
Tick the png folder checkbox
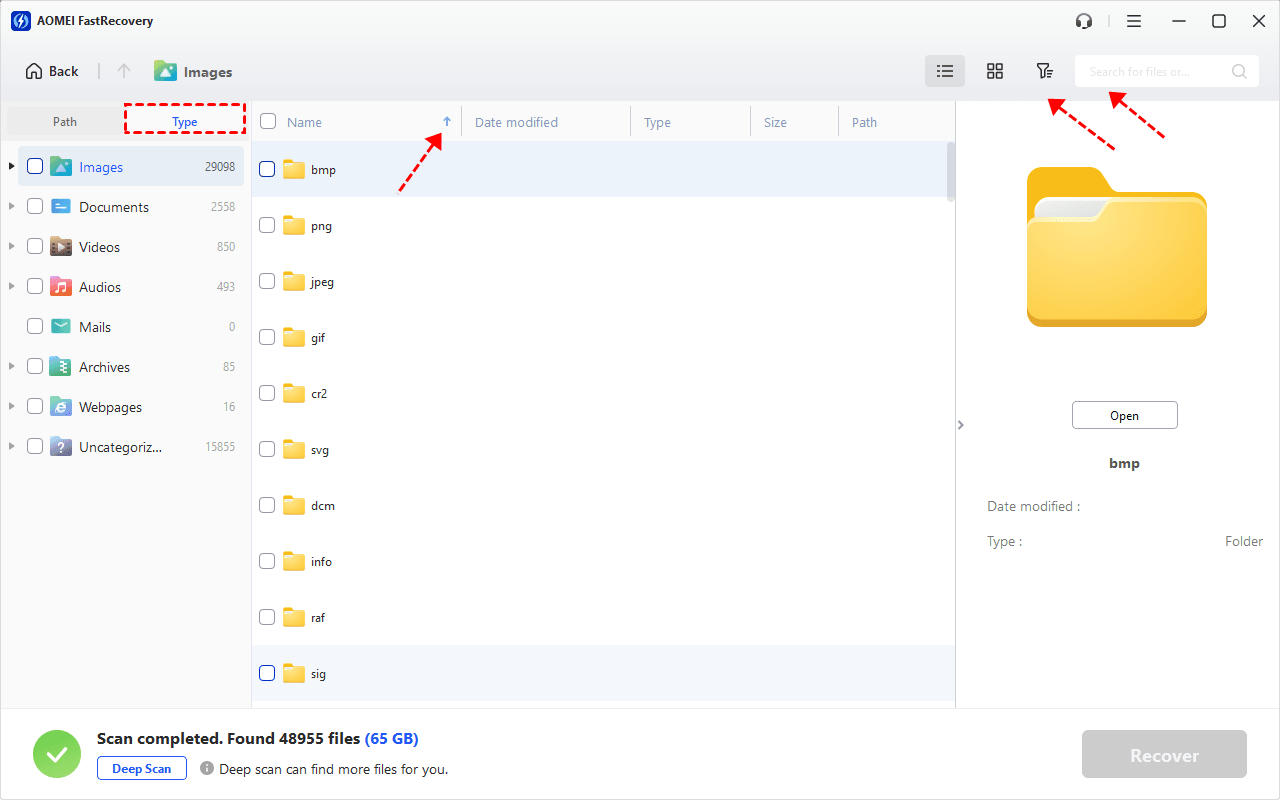point(267,226)
